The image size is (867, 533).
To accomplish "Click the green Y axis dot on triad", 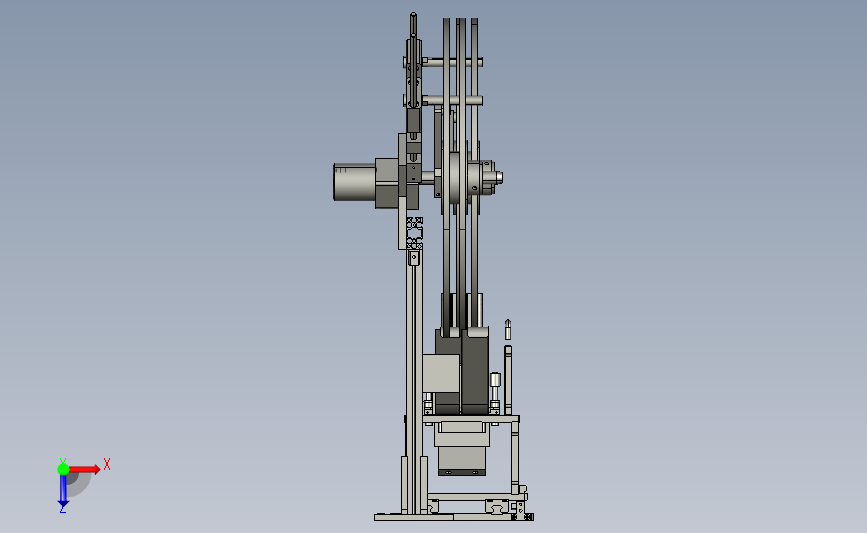I will coord(63,469).
